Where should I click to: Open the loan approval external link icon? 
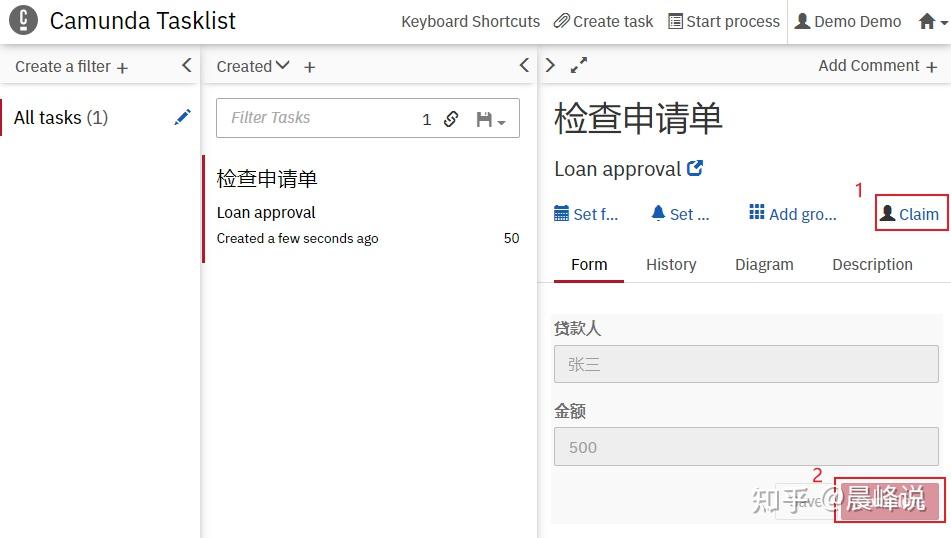[x=695, y=169]
